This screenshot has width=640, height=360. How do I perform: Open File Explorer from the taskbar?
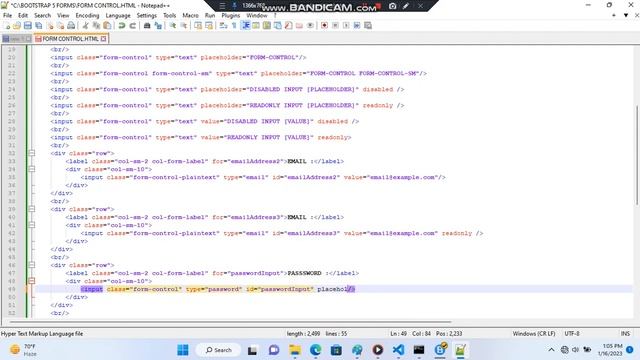coord(295,350)
